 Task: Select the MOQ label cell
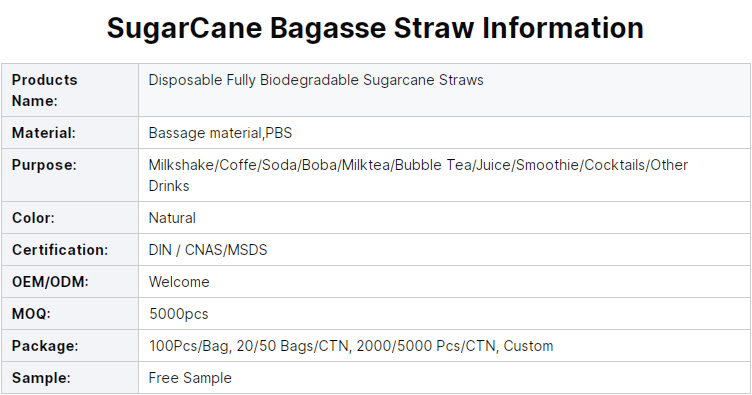click(x=70, y=314)
